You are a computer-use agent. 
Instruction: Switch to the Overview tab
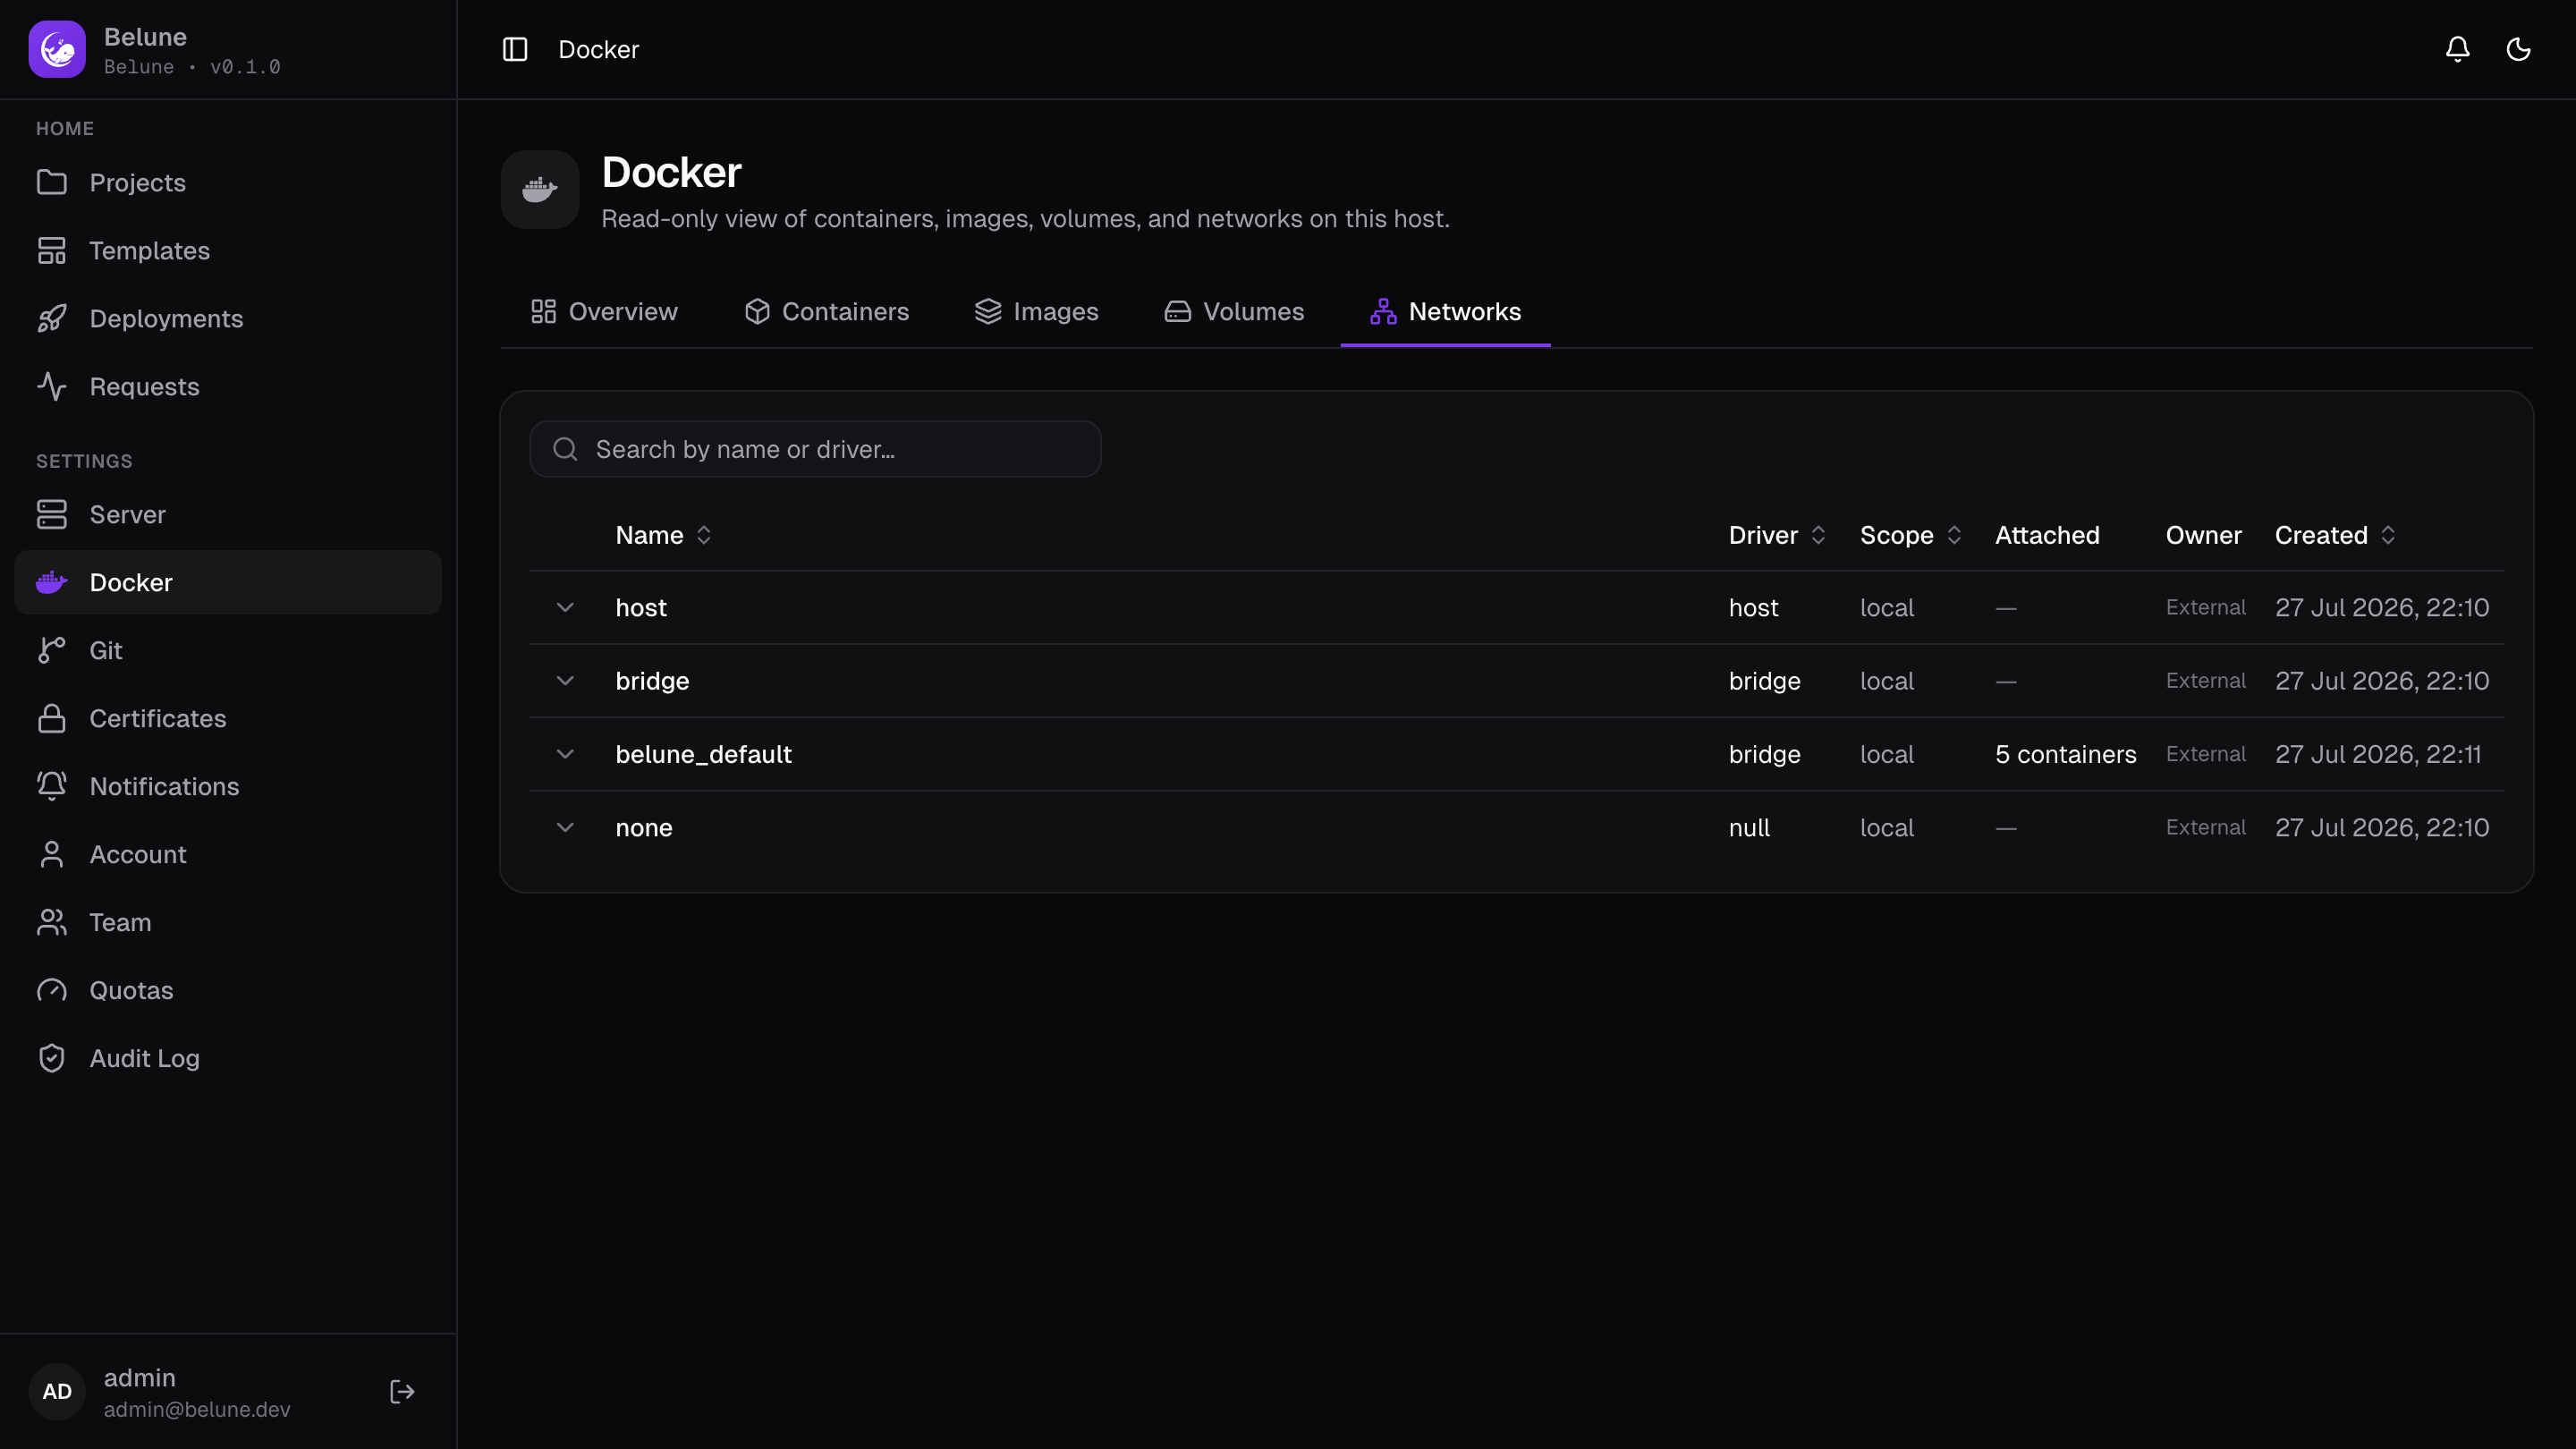coord(604,312)
